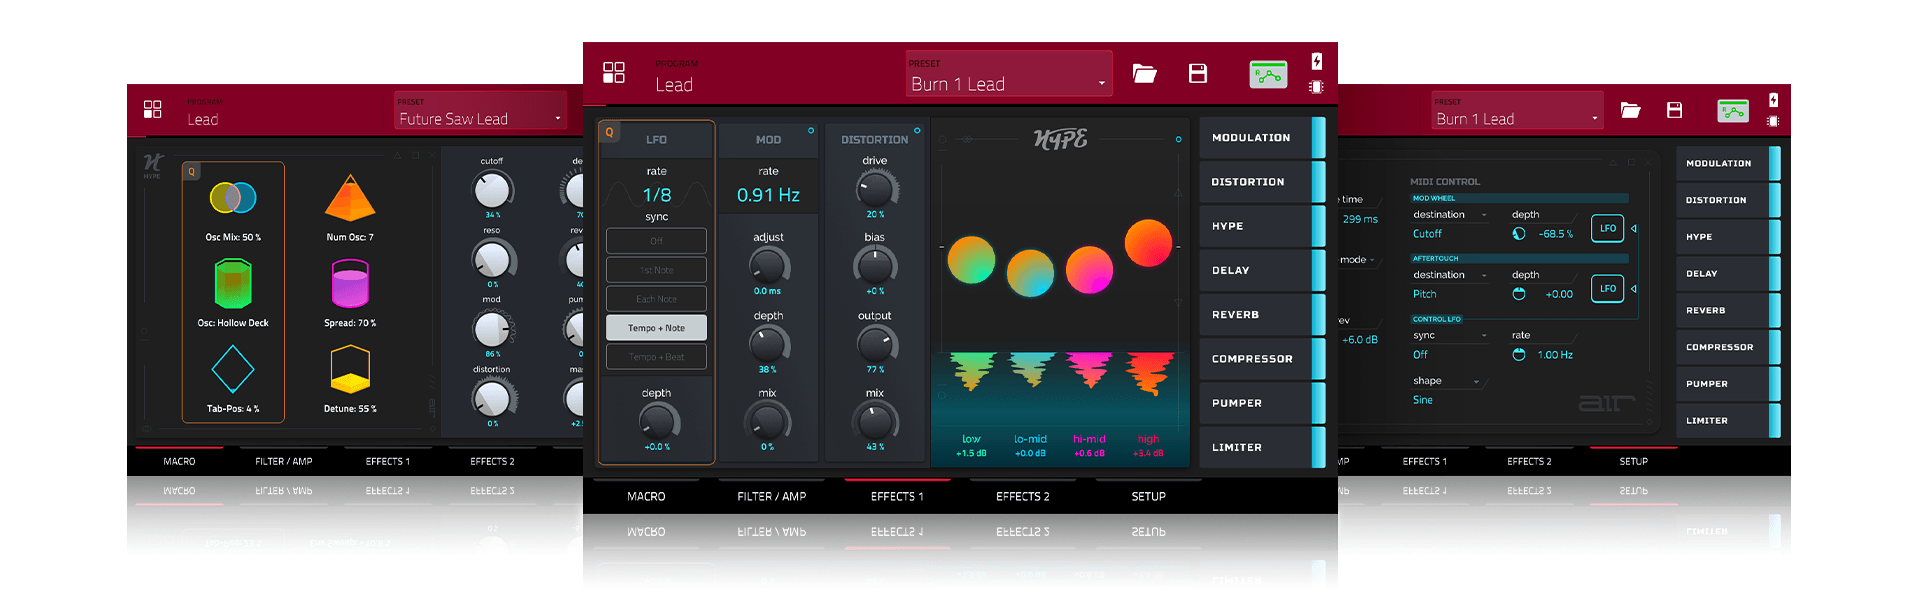This screenshot has height=605, width=1920.
Task: Click the grid menu icon in center window
Action: click(614, 73)
